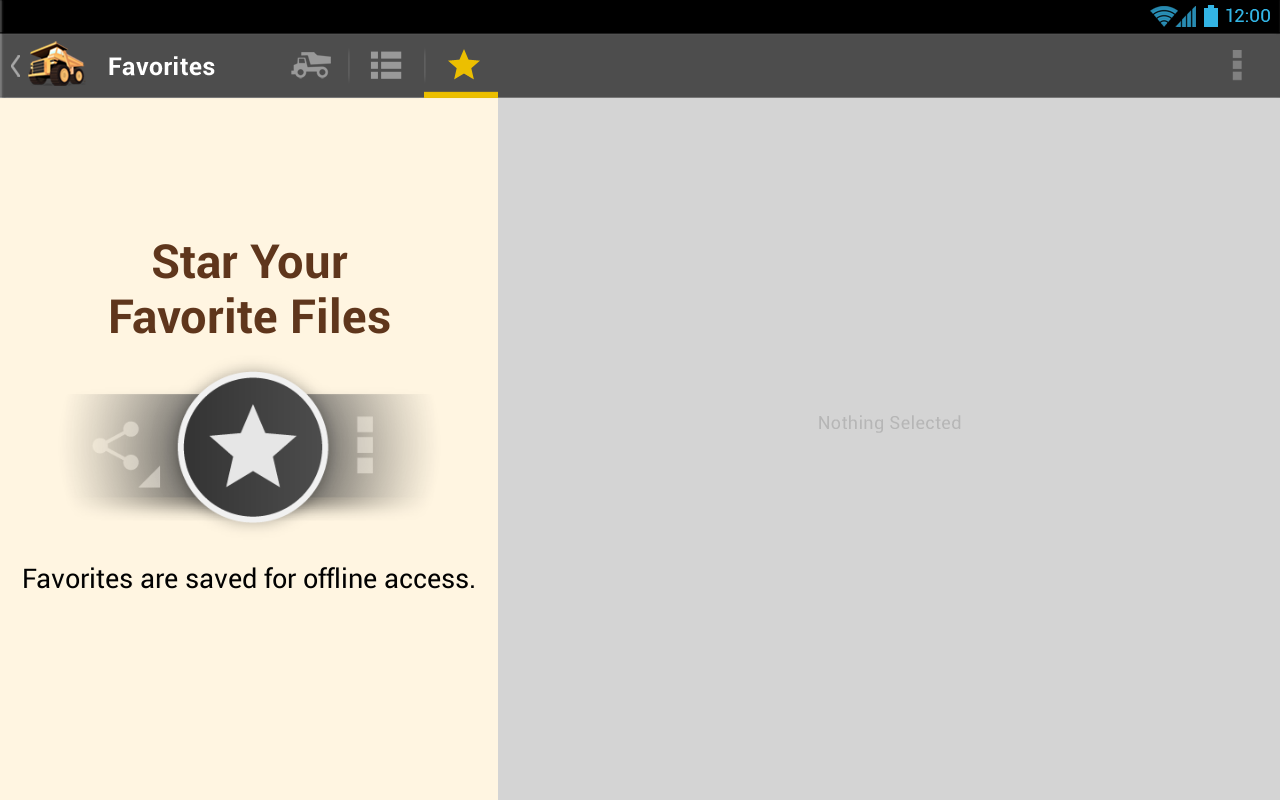This screenshot has height=800, width=1280.
Task: Click the cellular signal icon
Action: (x=1187, y=17)
